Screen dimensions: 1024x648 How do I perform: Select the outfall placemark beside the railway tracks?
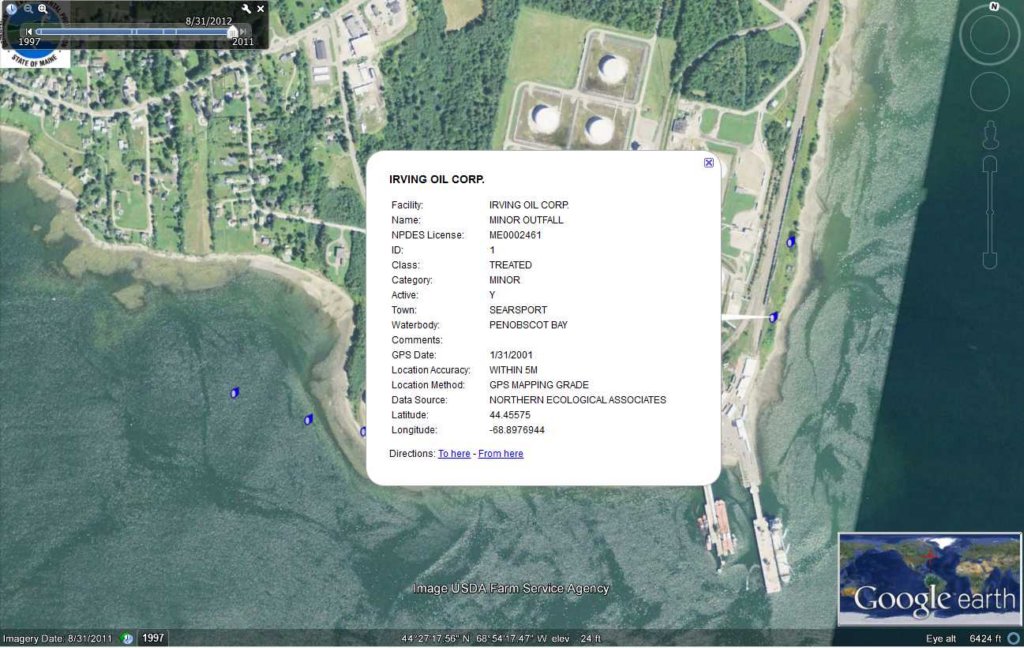[x=791, y=242]
